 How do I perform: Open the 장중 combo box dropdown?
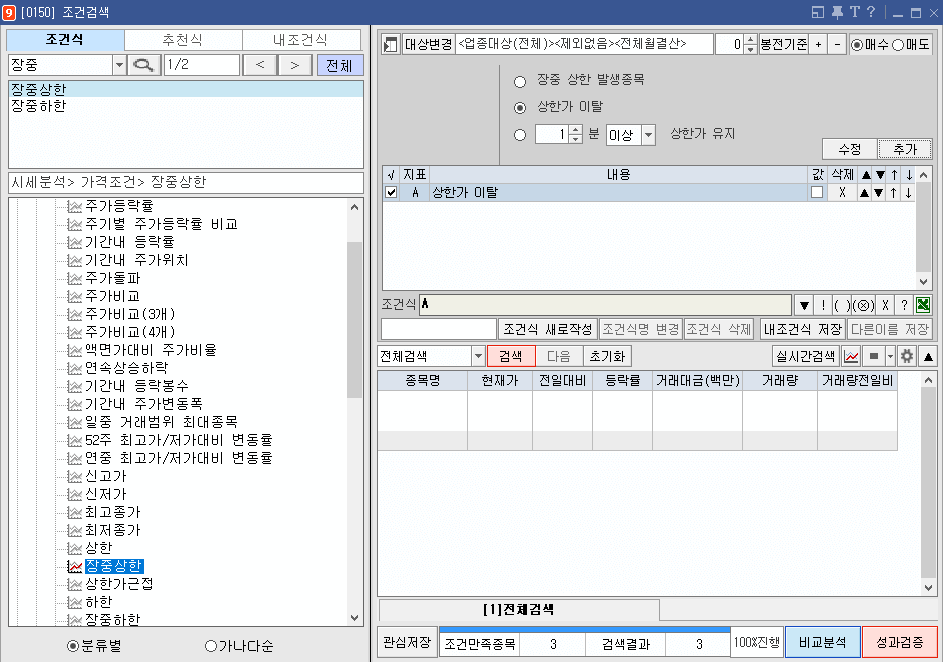119,64
